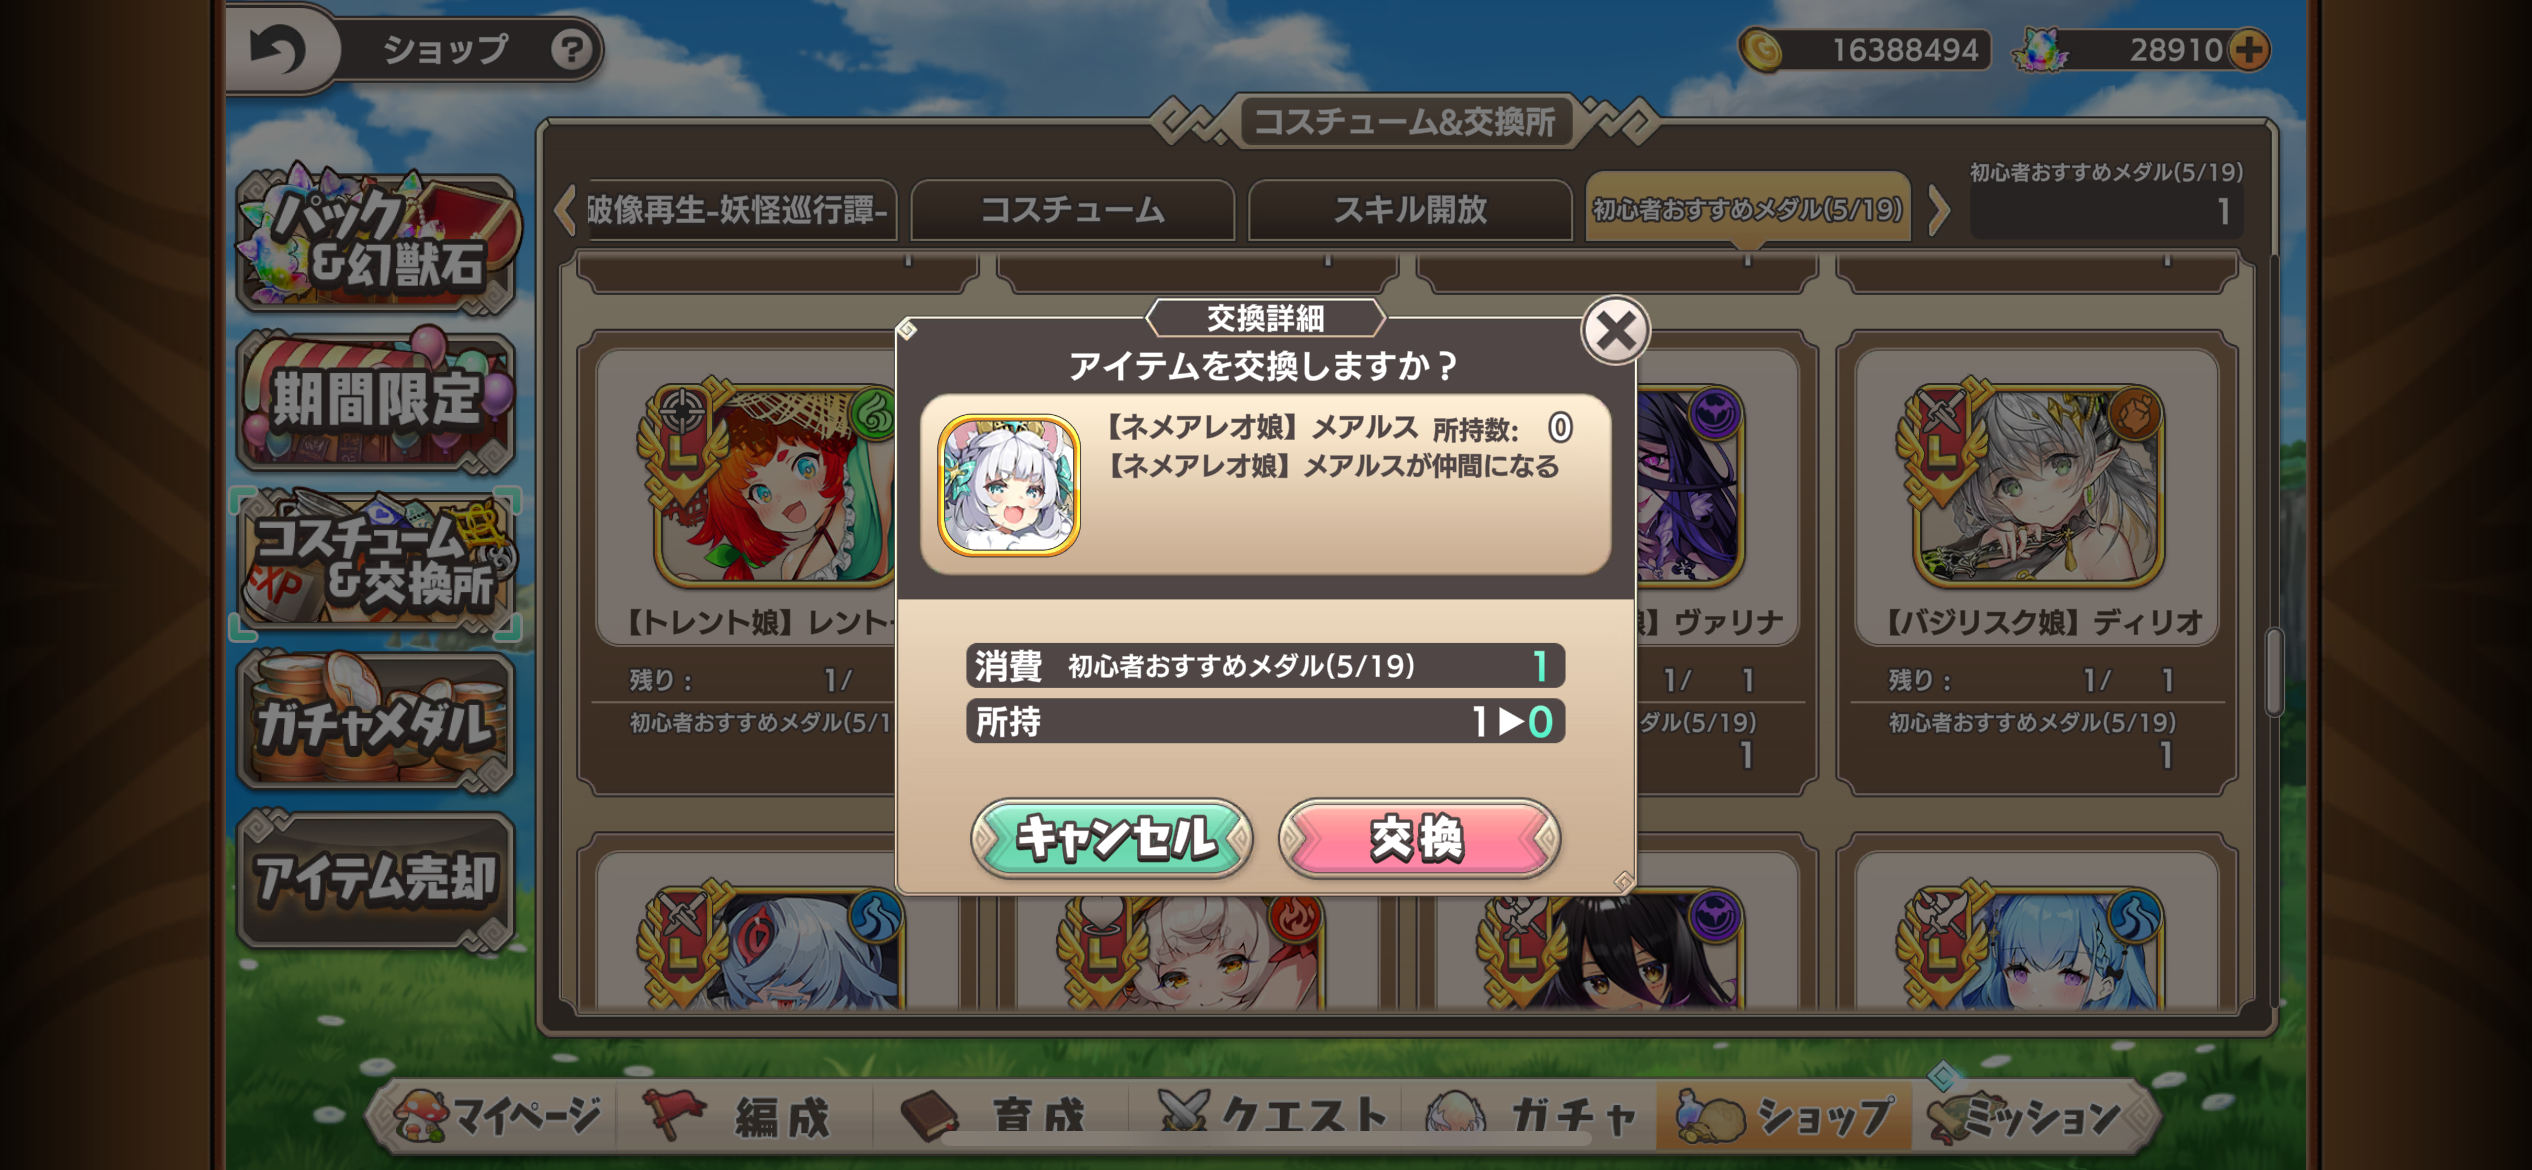Switch to the コスチューム tab
Viewport: 2532px width, 1170px height.
tap(1073, 210)
